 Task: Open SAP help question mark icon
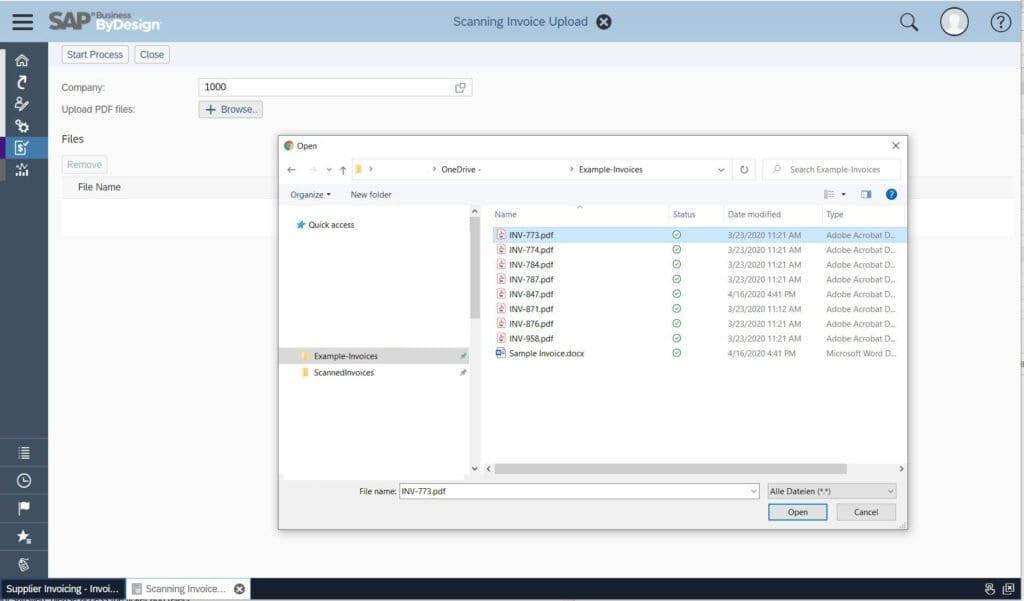tap(1000, 22)
